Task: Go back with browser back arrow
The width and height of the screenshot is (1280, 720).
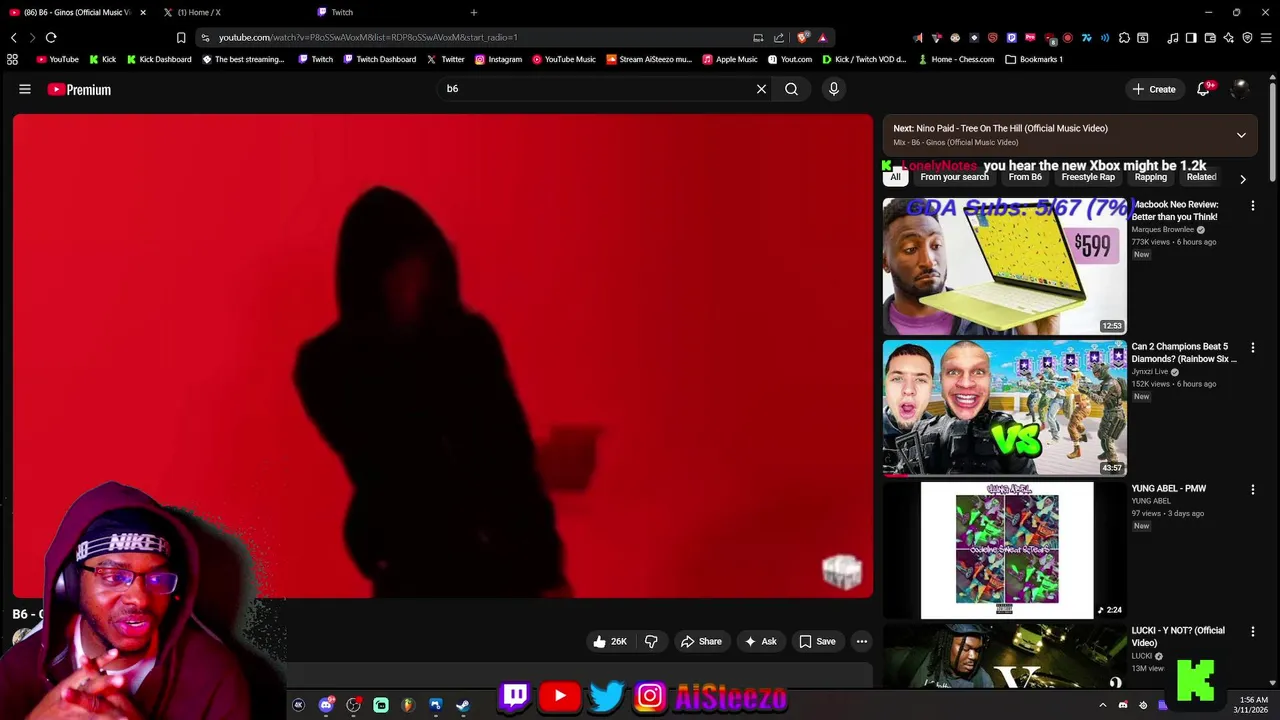Action: 14,37
